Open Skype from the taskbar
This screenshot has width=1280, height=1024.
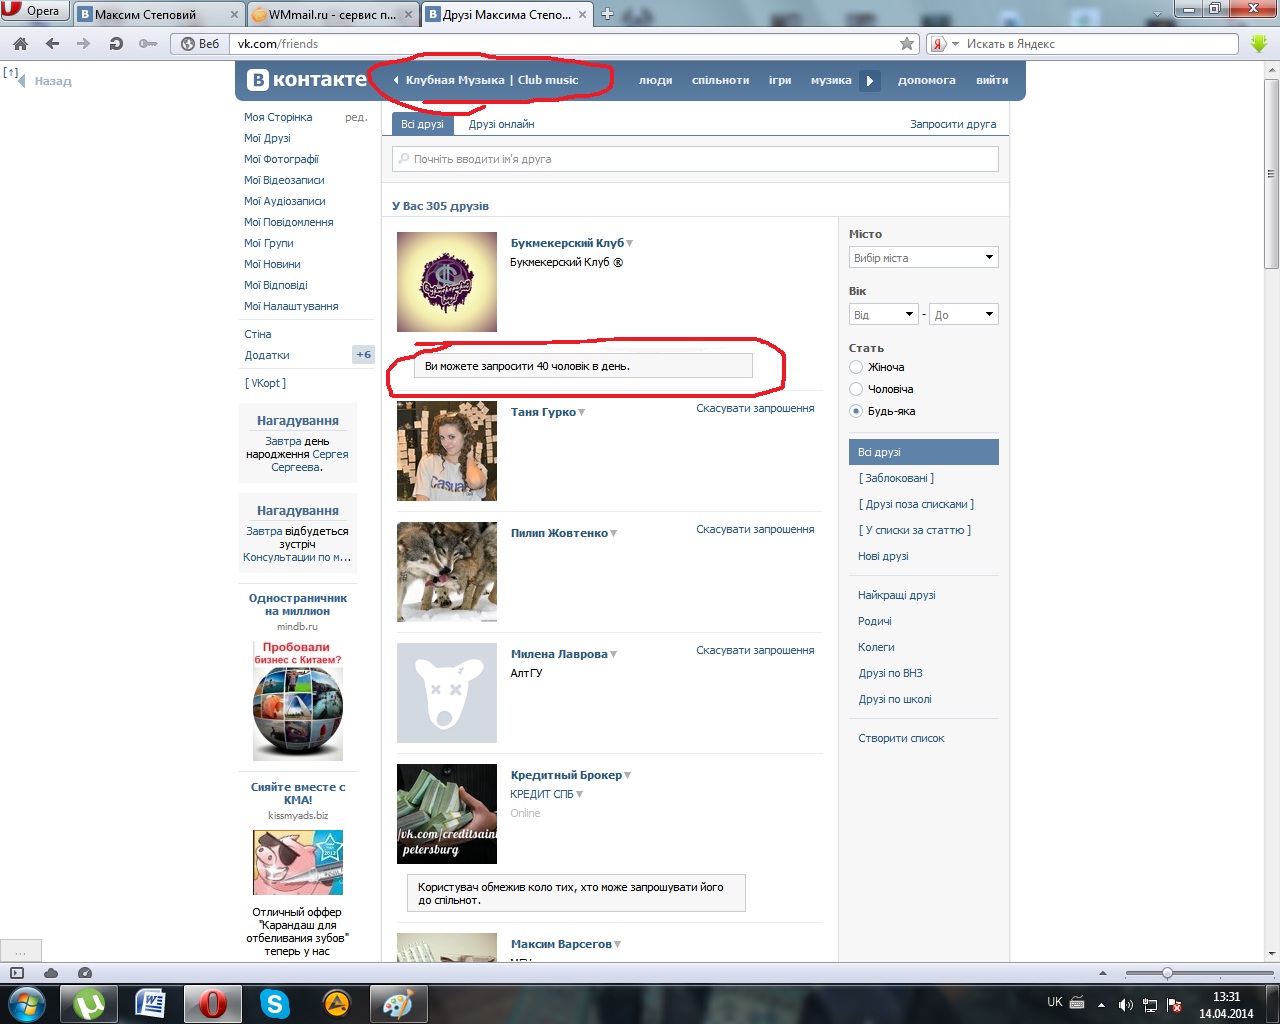pos(274,1003)
